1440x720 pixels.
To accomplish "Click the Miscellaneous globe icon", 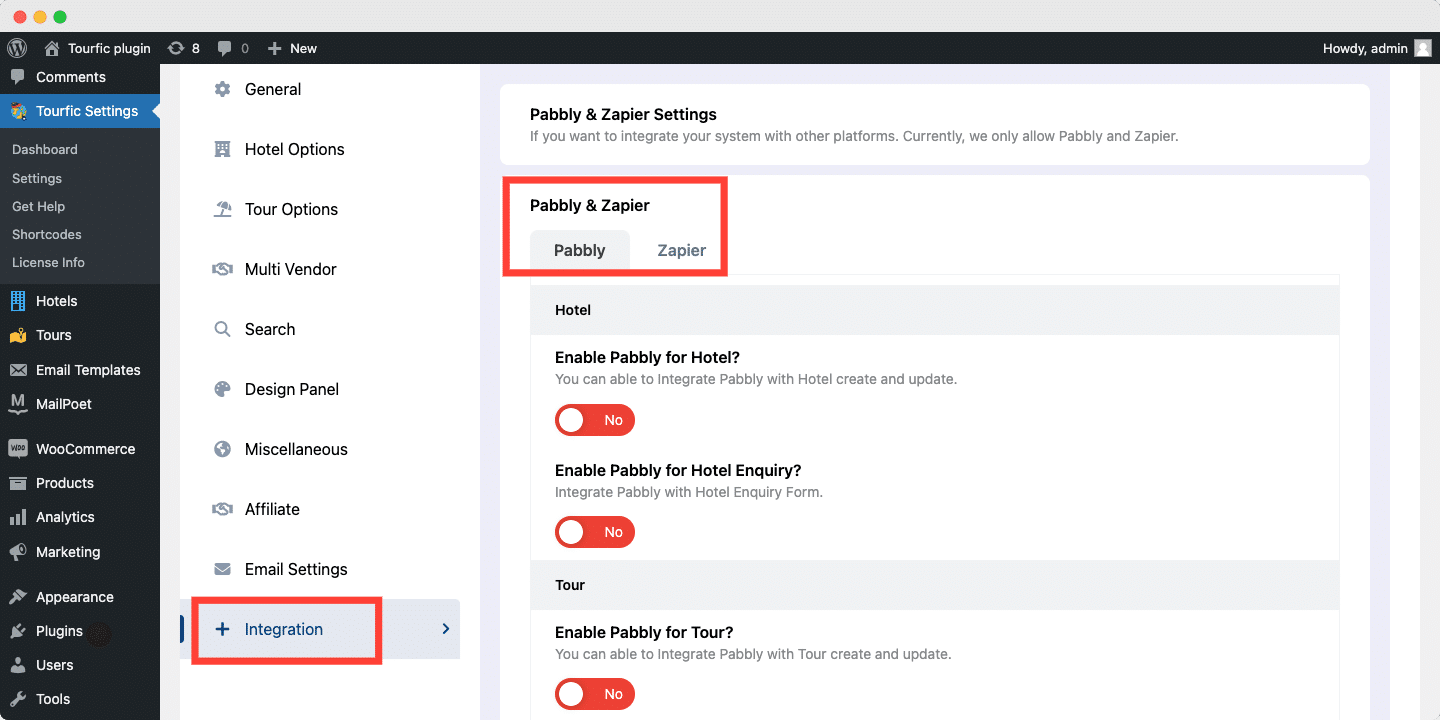I will click(x=222, y=449).
